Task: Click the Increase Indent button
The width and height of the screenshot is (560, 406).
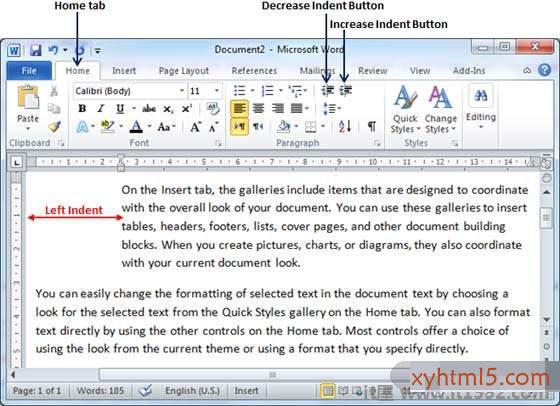Action: pyautogui.click(x=346, y=91)
